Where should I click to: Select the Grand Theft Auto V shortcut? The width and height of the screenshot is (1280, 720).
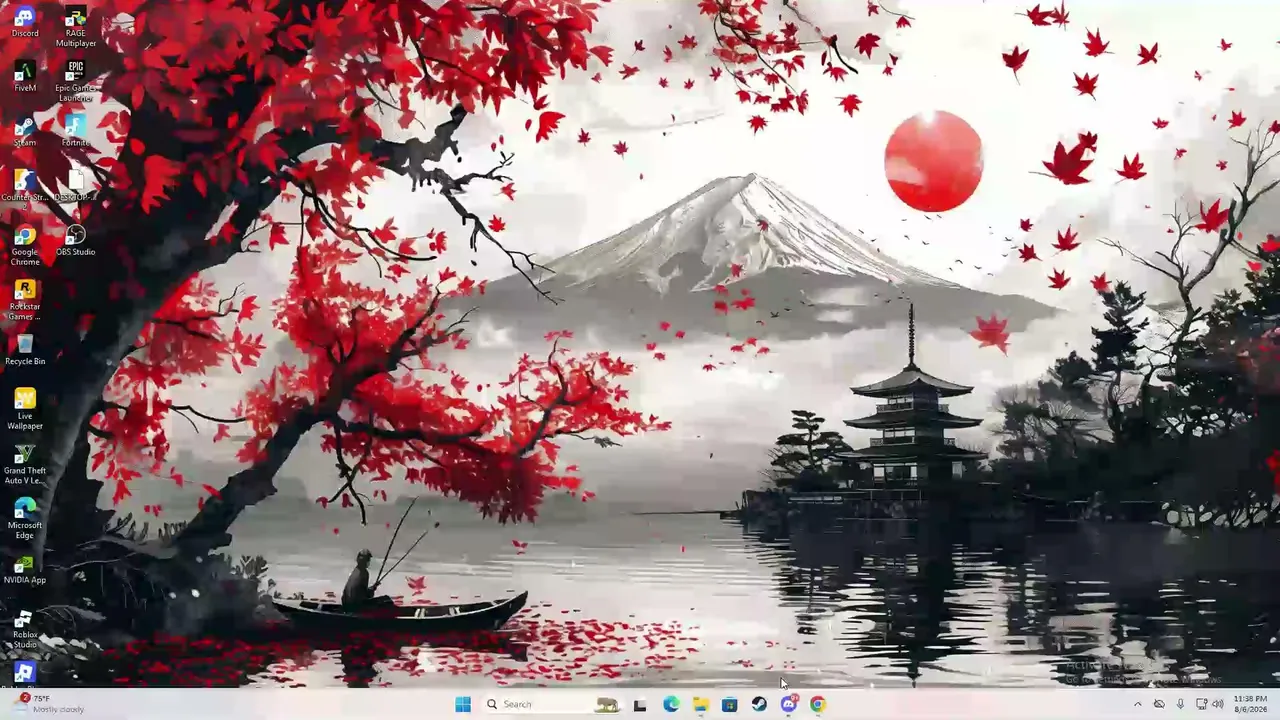click(x=25, y=464)
